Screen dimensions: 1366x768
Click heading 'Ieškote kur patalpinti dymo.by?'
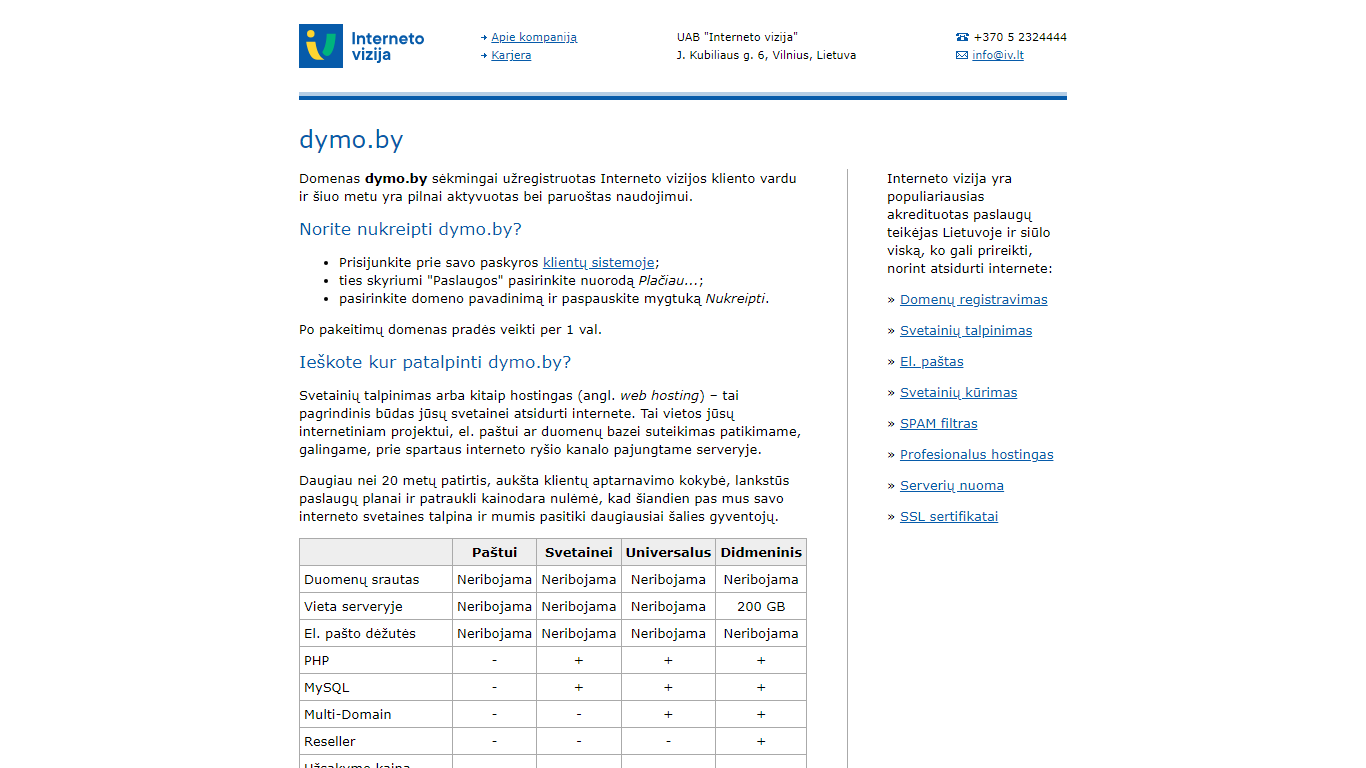(435, 362)
